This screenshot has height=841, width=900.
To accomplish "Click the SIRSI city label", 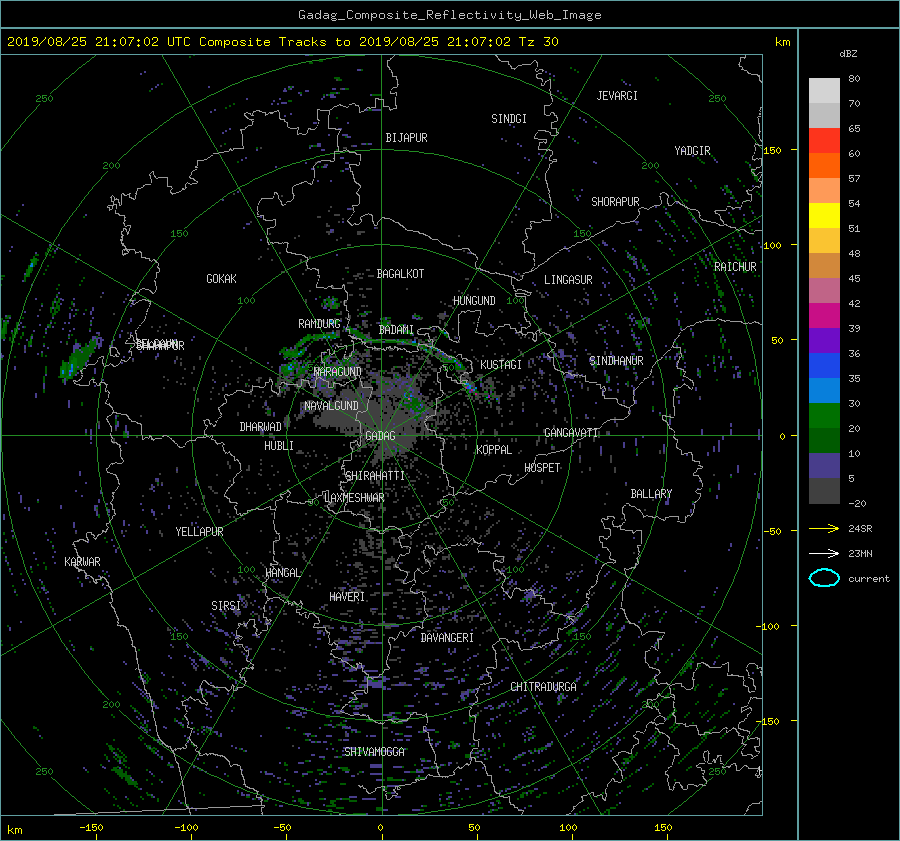I will (x=226, y=606).
